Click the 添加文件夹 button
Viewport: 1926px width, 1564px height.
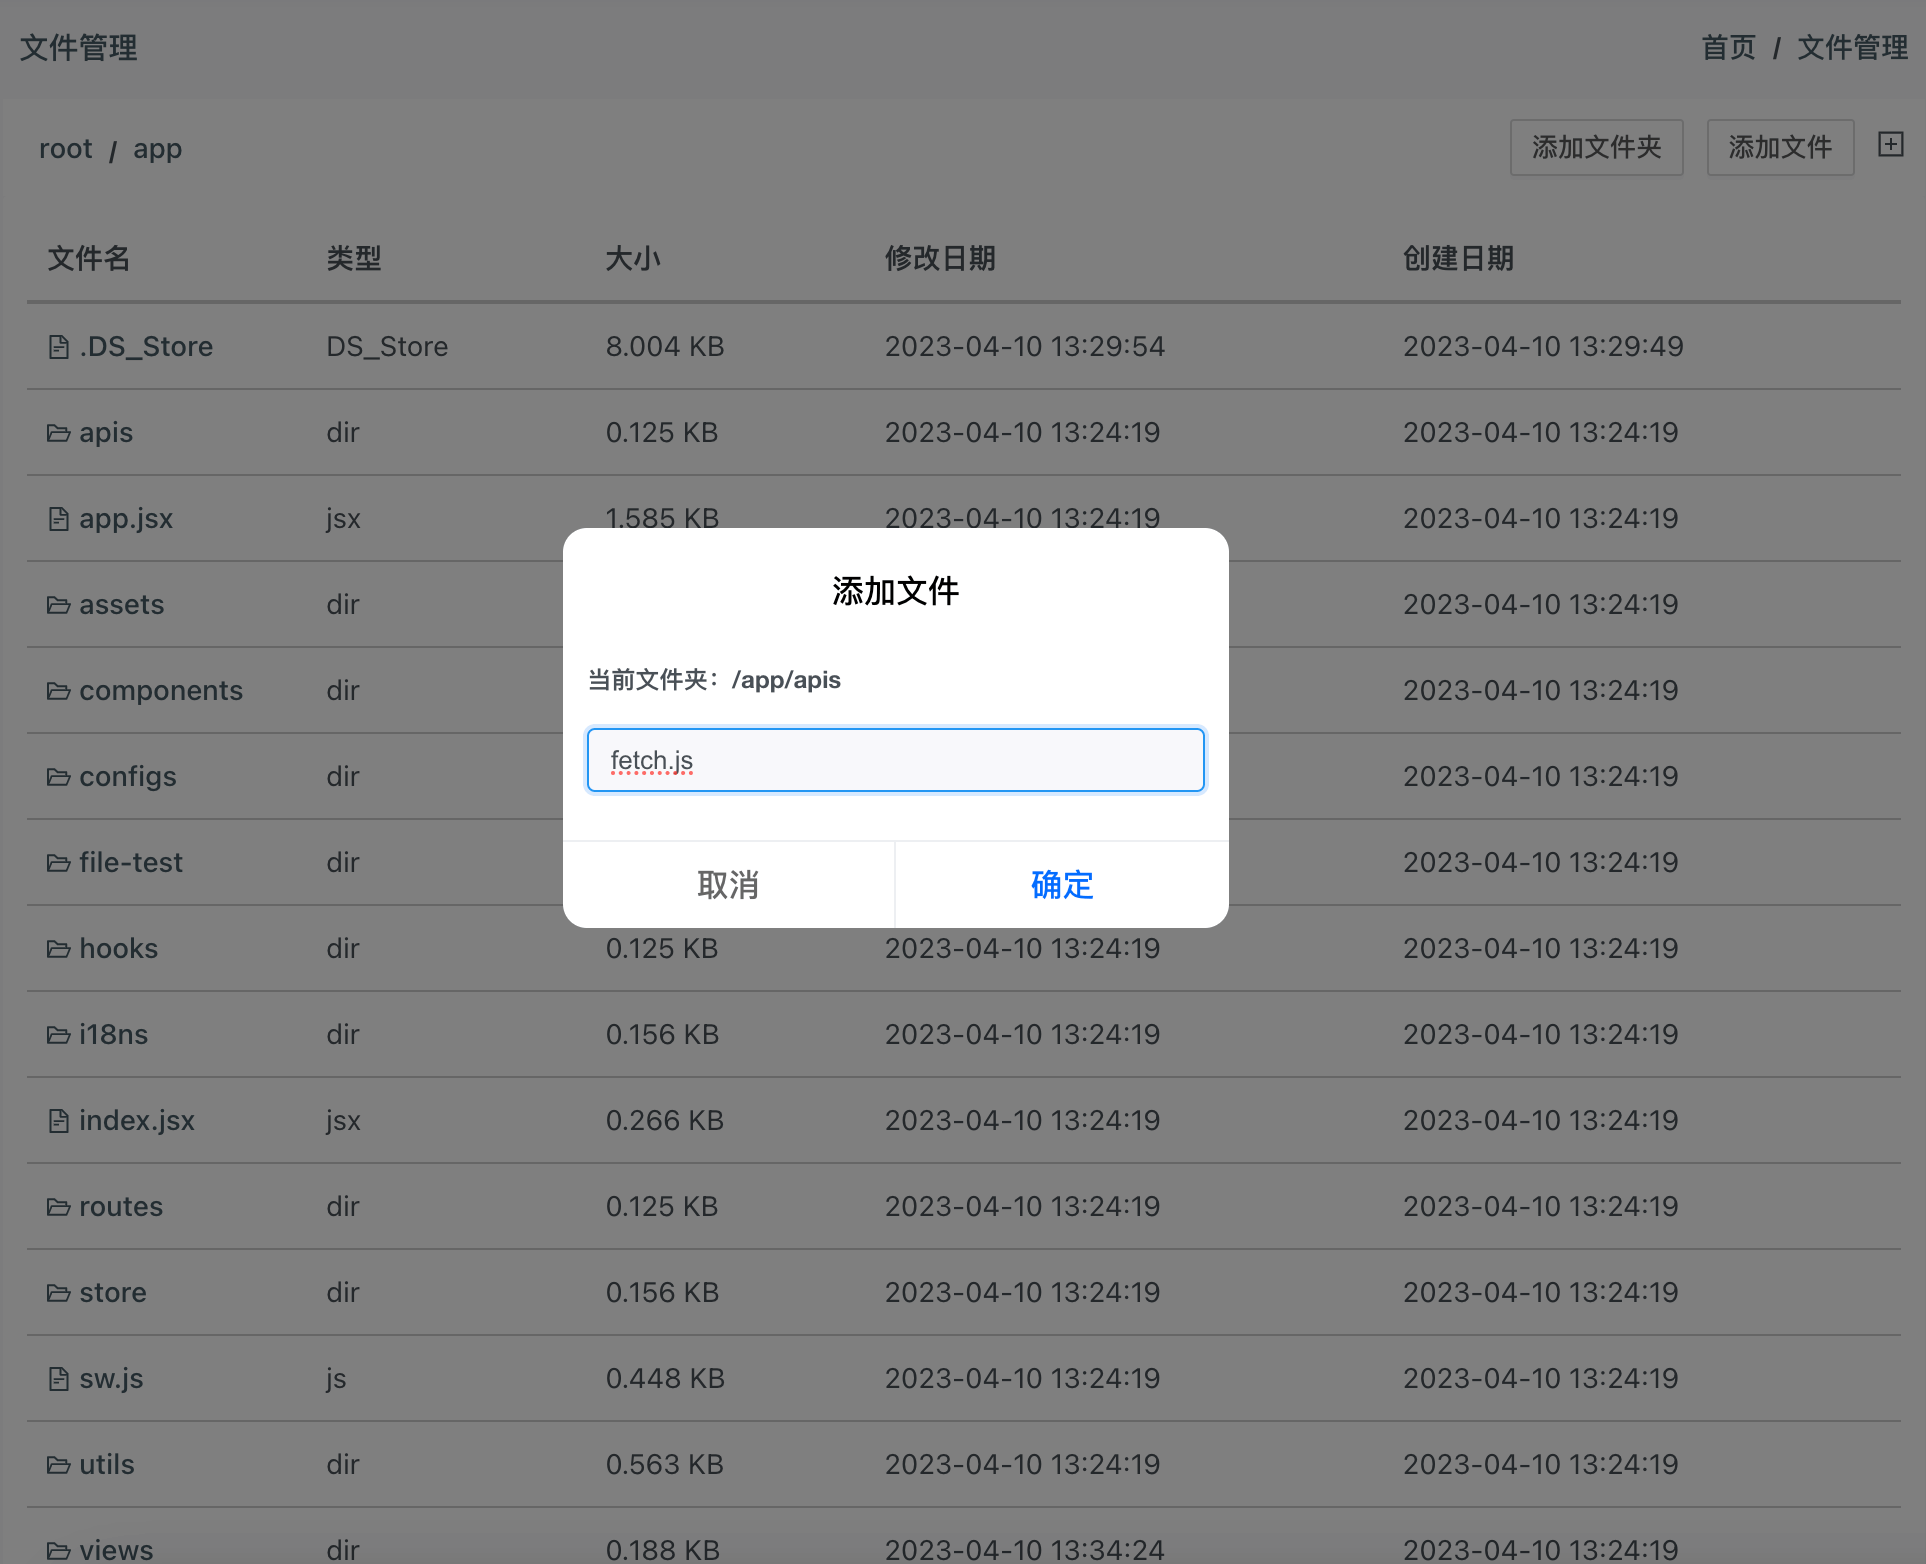[x=1596, y=148]
